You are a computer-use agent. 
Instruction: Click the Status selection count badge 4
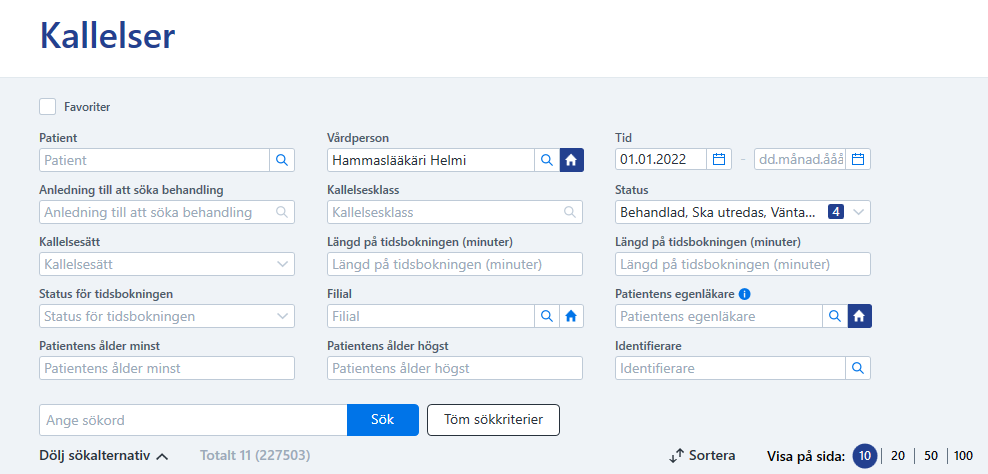[836, 212]
